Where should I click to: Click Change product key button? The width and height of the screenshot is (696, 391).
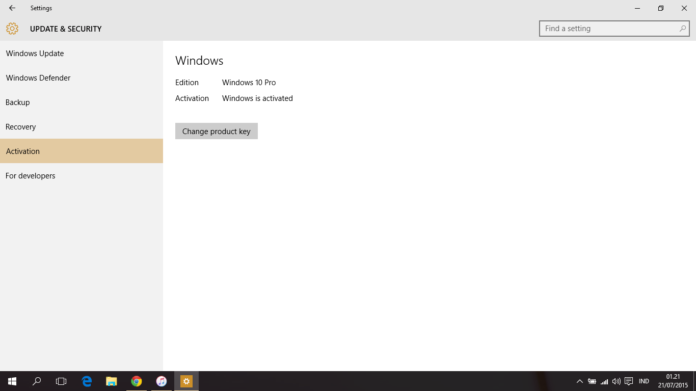click(x=216, y=131)
